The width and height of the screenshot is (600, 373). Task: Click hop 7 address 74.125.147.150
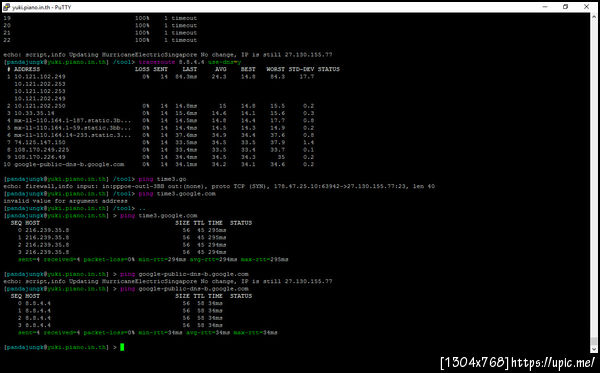tap(40, 142)
